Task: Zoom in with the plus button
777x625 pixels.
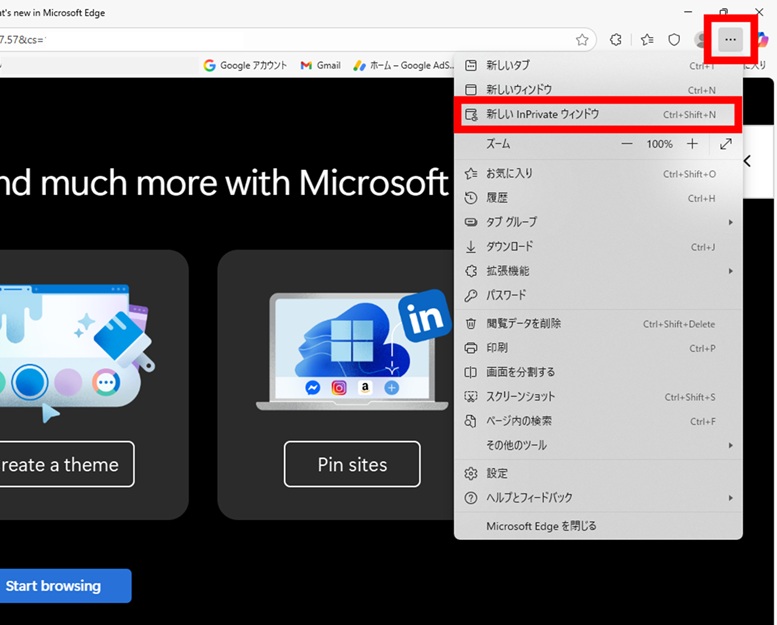Action: pyautogui.click(x=692, y=144)
